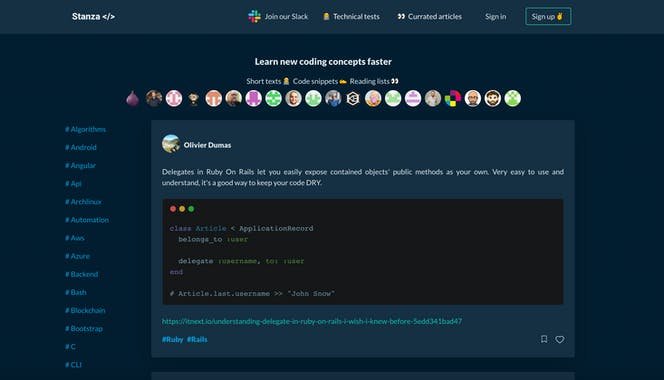Open Join our Slack link
Screen dimensions: 664x380
pyautogui.click(x=286, y=17)
